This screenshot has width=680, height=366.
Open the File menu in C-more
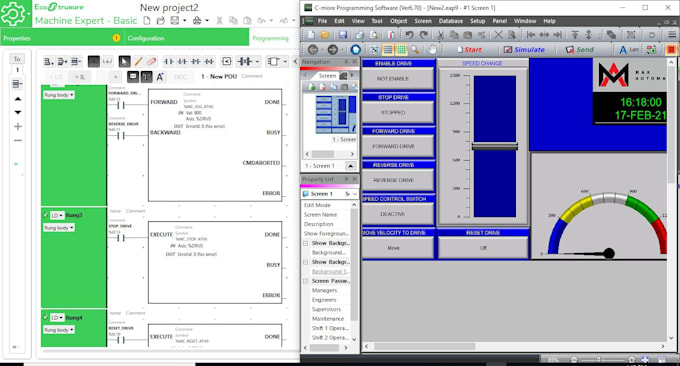[x=323, y=21]
